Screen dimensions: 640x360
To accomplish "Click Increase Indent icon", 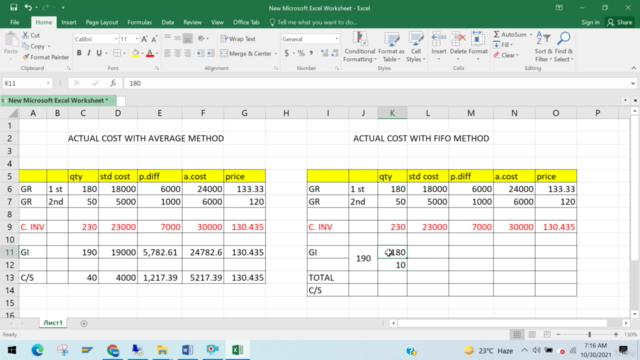I will [211, 53].
